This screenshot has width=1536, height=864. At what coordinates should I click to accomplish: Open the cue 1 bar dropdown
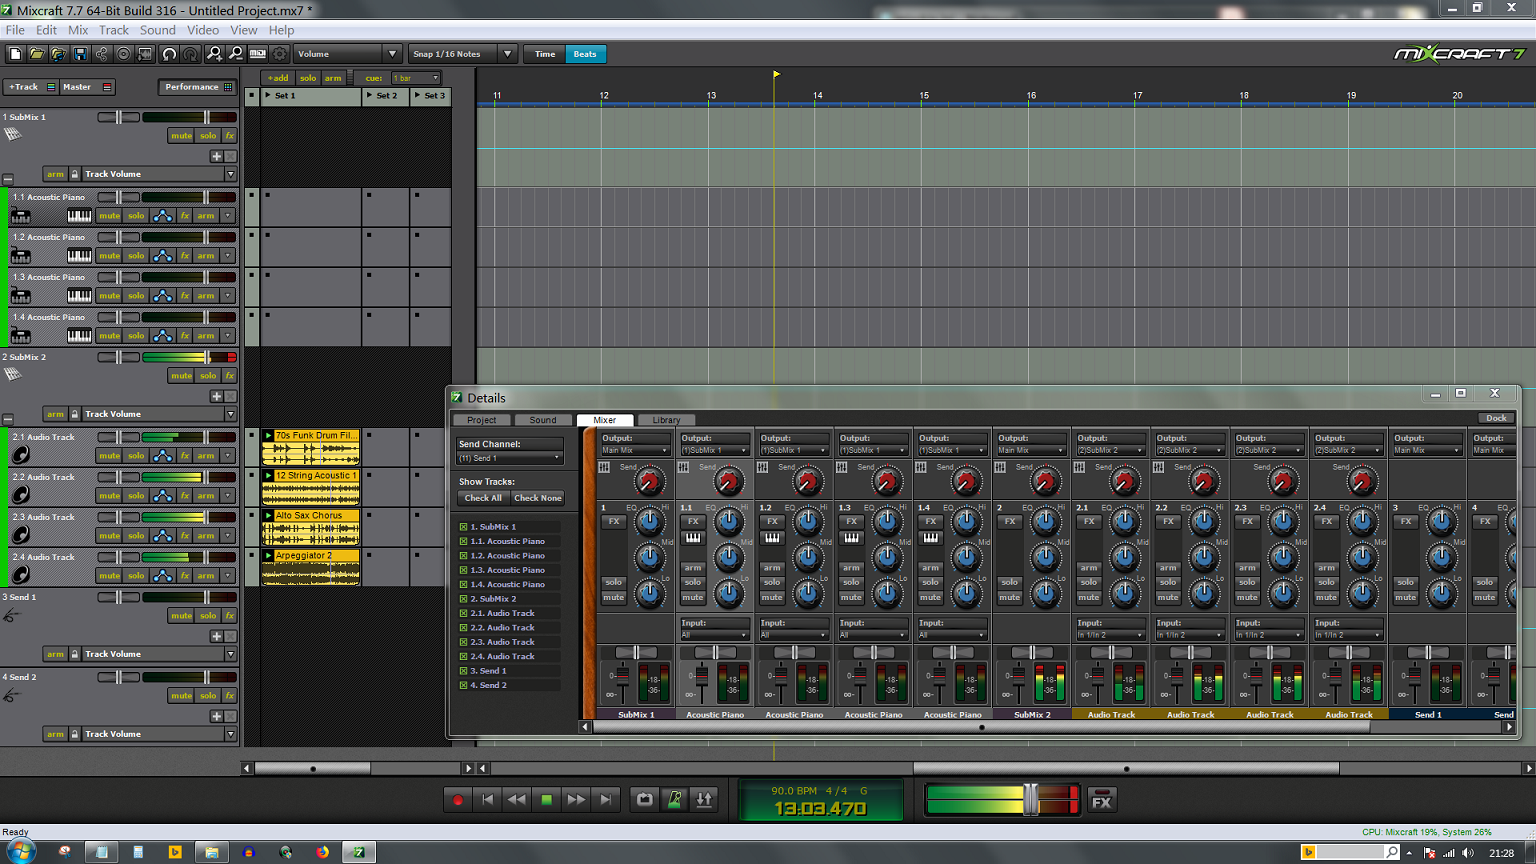tap(415, 78)
